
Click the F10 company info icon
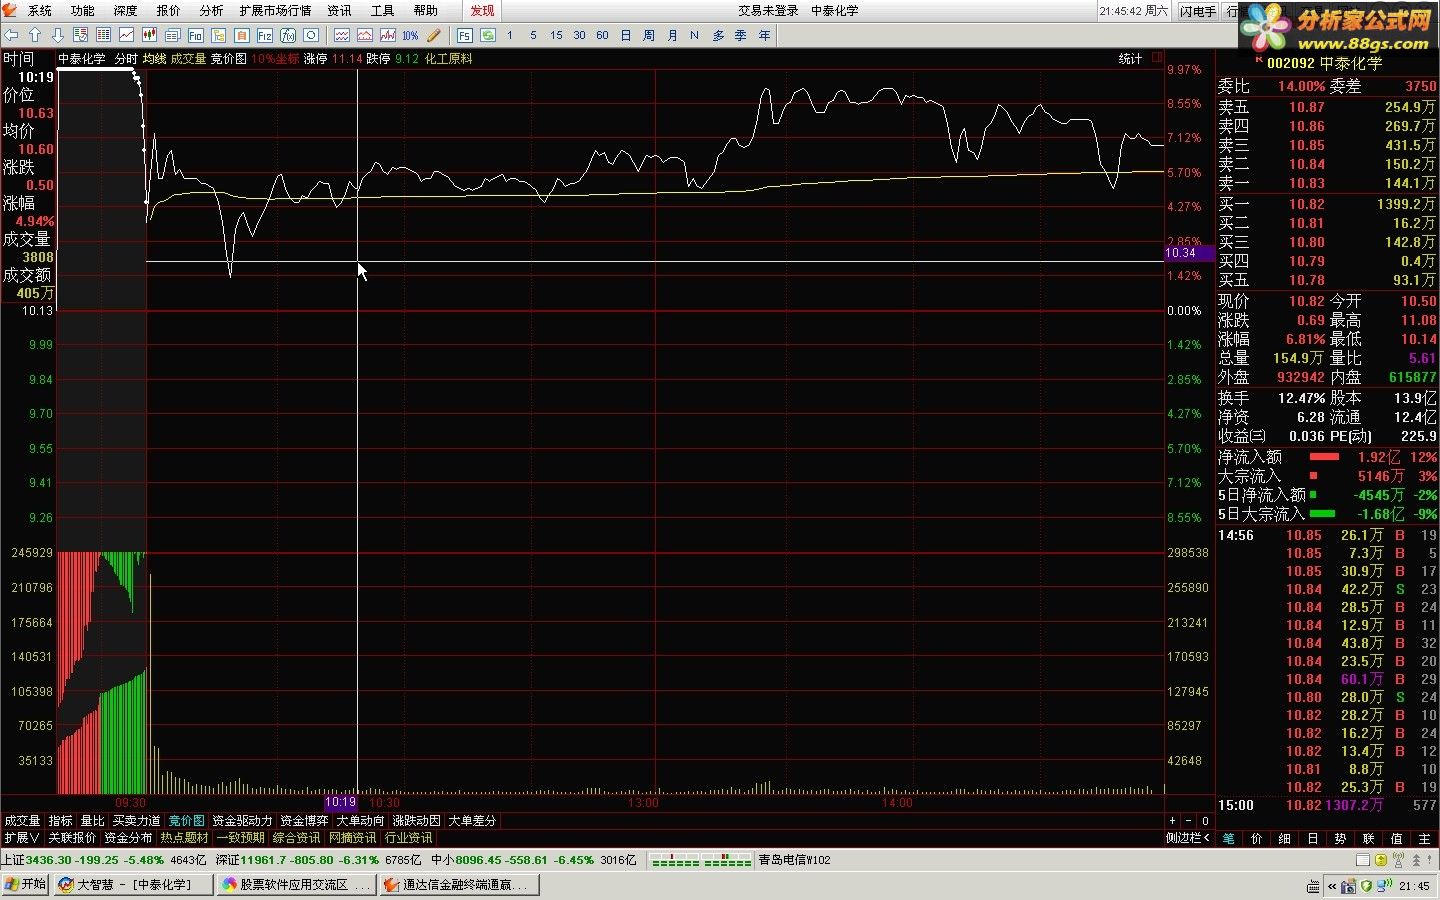click(196, 35)
